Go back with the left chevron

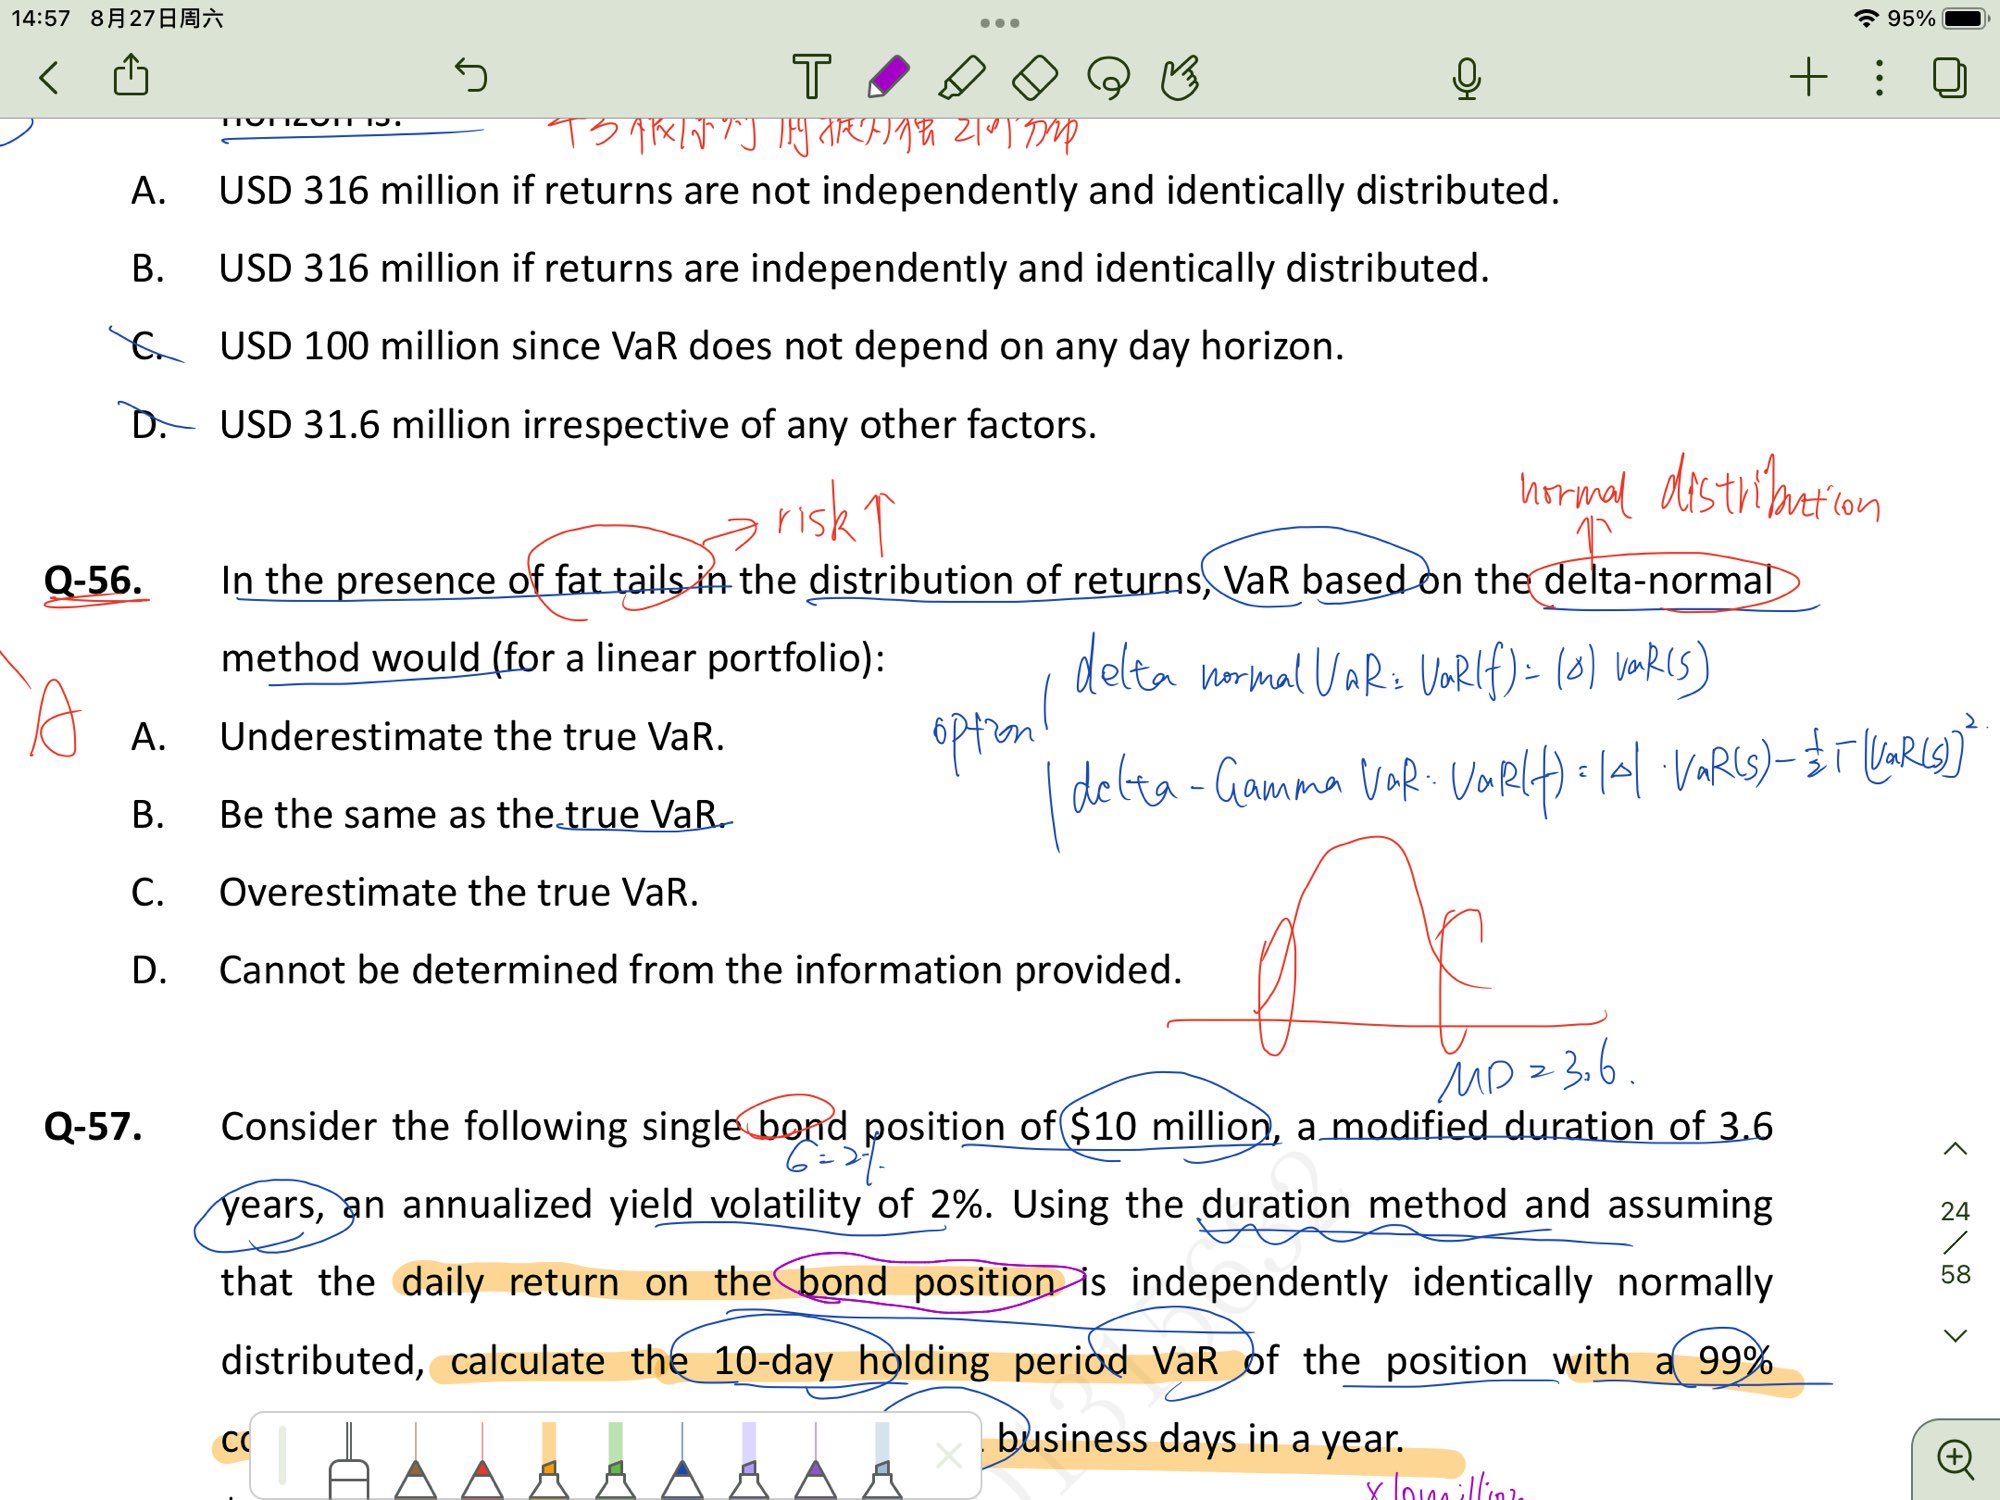[x=49, y=77]
